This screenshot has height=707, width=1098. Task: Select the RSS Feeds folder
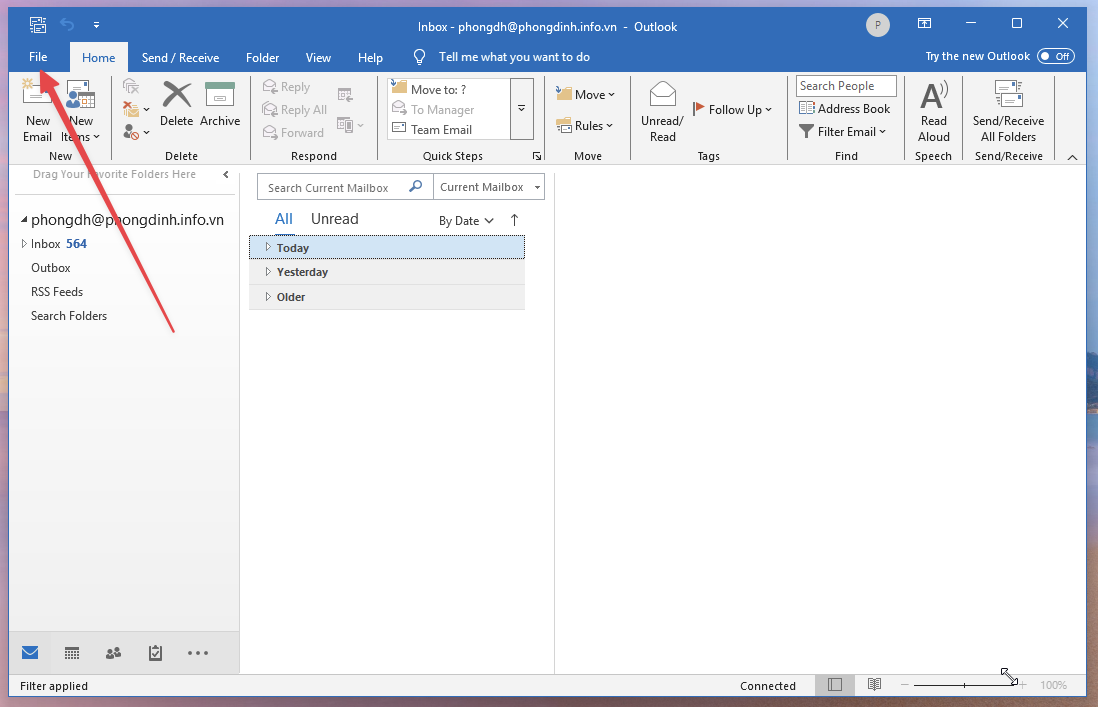[57, 292]
